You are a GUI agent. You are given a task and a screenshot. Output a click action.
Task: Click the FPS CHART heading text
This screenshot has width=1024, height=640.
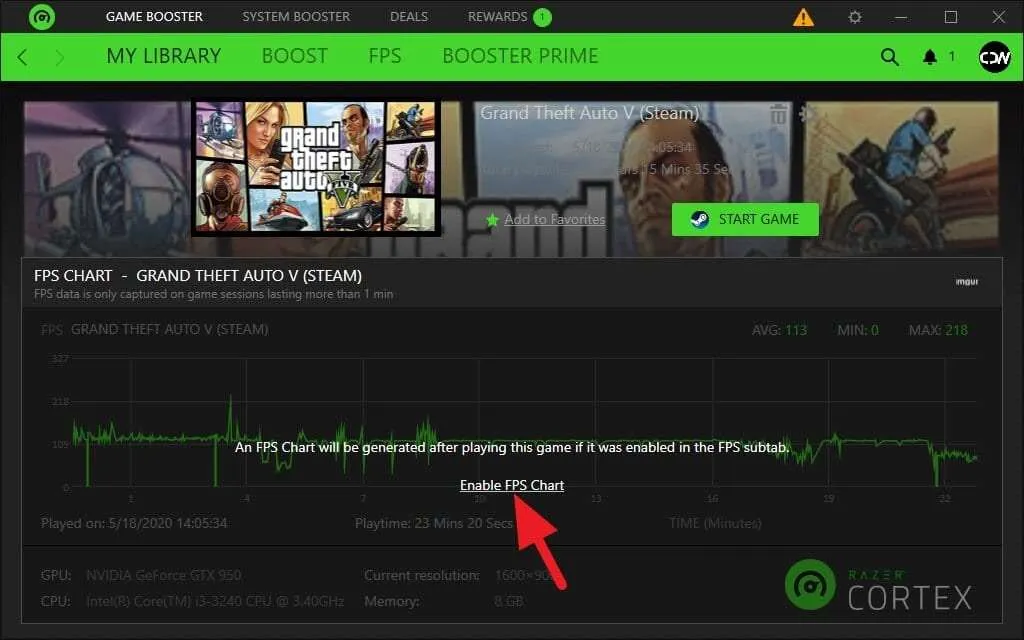coord(73,276)
